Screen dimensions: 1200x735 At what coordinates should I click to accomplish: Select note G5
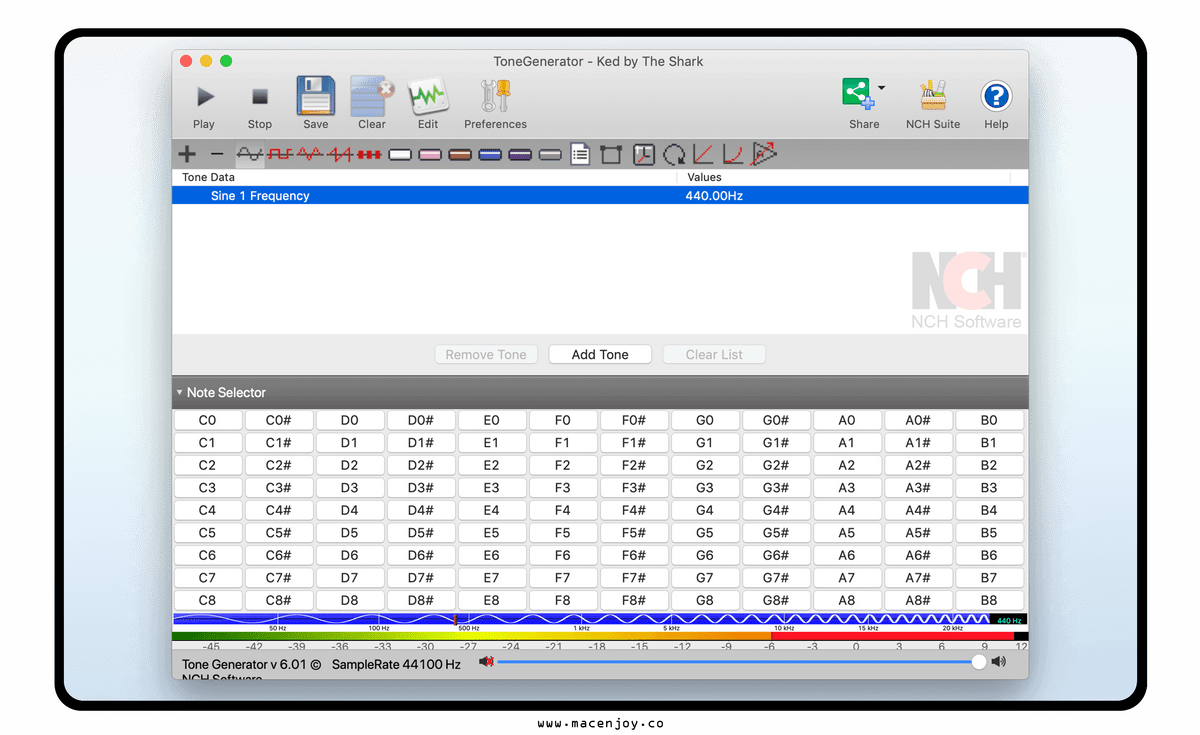(x=705, y=533)
